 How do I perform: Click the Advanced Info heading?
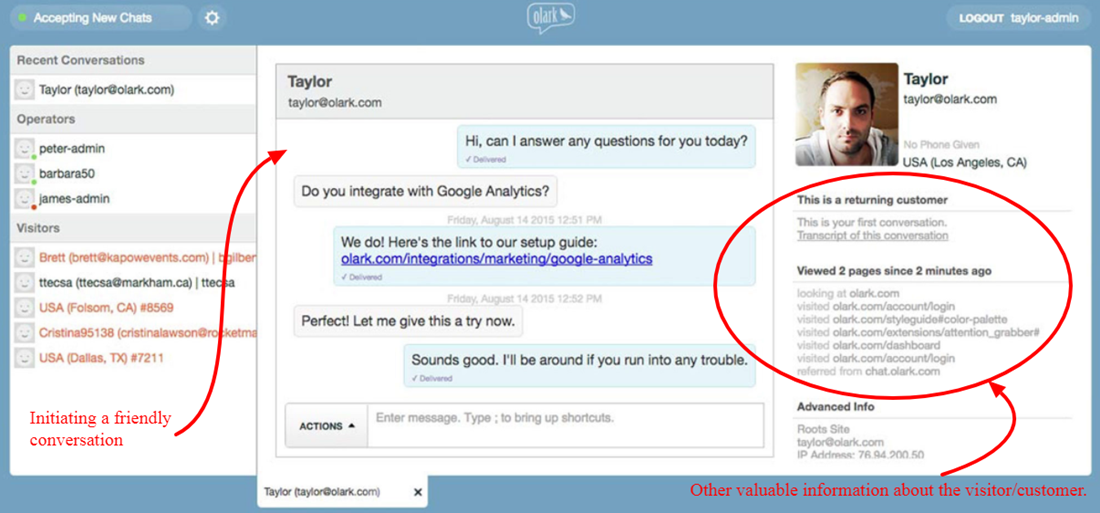(x=836, y=407)
